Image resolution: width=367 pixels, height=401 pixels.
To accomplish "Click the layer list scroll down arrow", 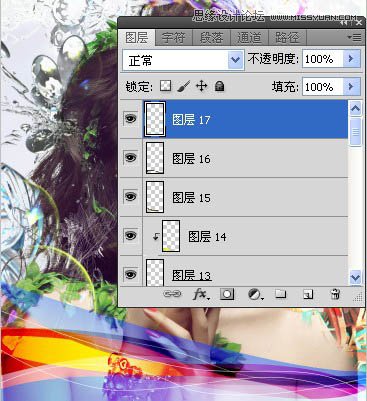I will [x=355, y=277].
